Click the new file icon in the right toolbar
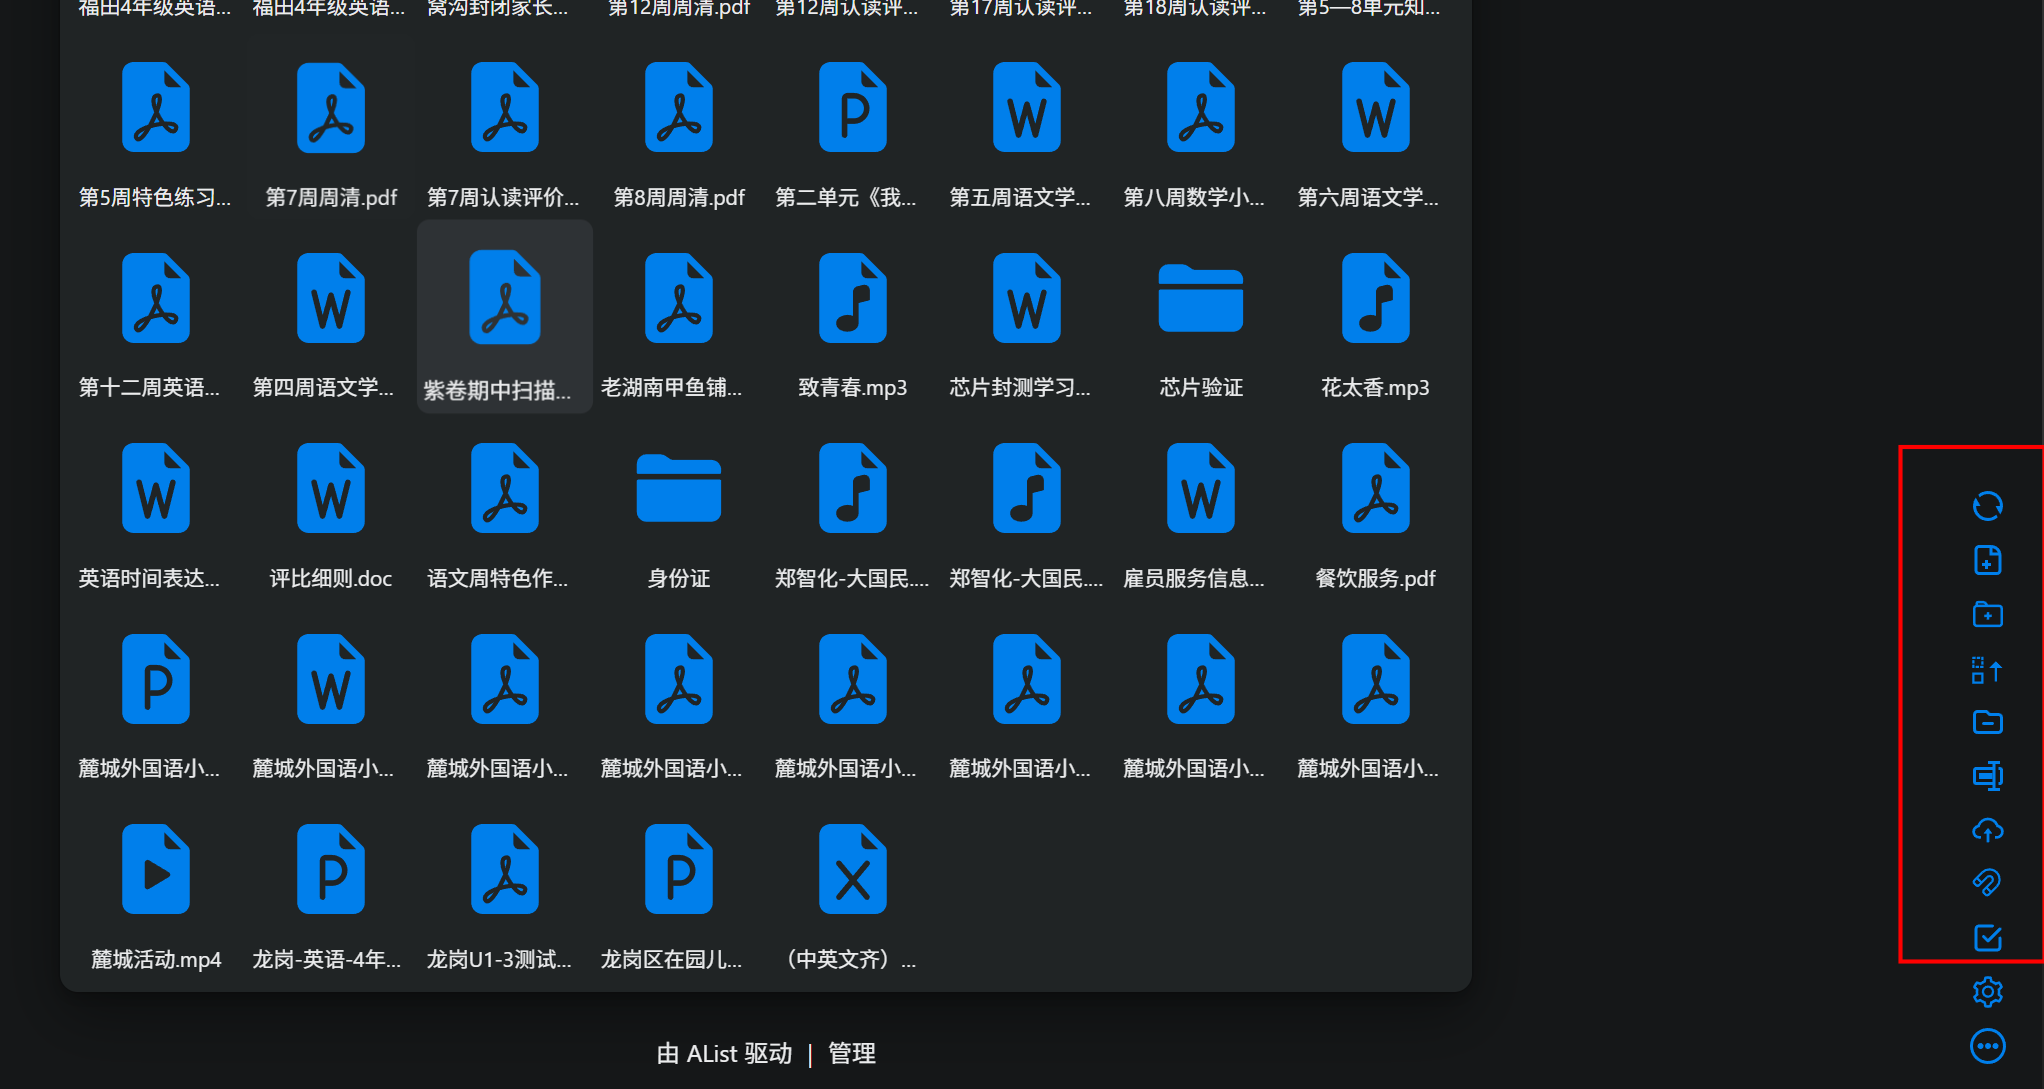The image size is (2044, 1089). (x=1987, y=560)
